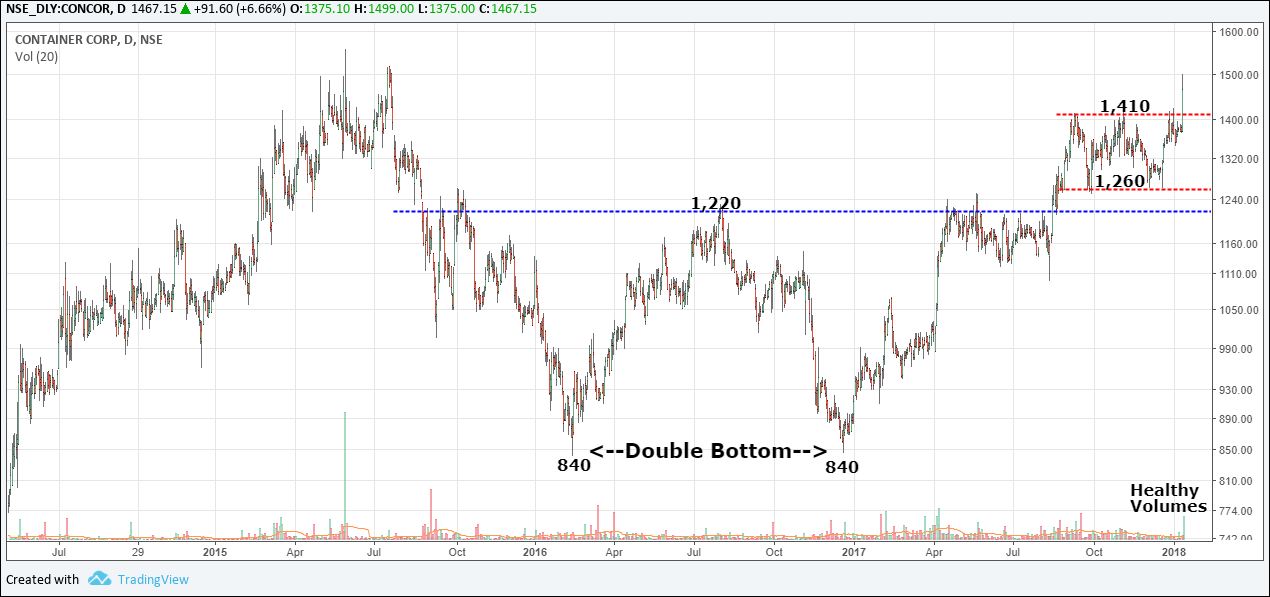Select the Double Bottom text annotation
The width and height of the screenshot is (1270, 597).
pyautogui.click(x=707, y=451)
